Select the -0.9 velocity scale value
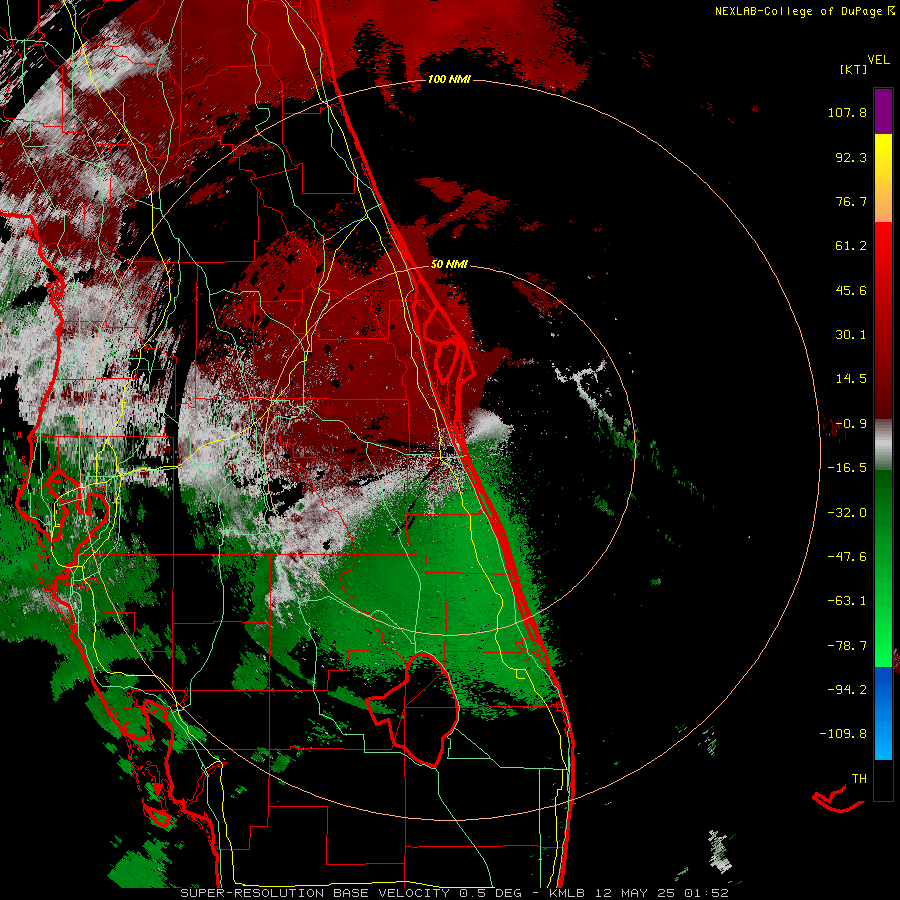The width and height of the screenshot is (900, 900). coord(851,424)
